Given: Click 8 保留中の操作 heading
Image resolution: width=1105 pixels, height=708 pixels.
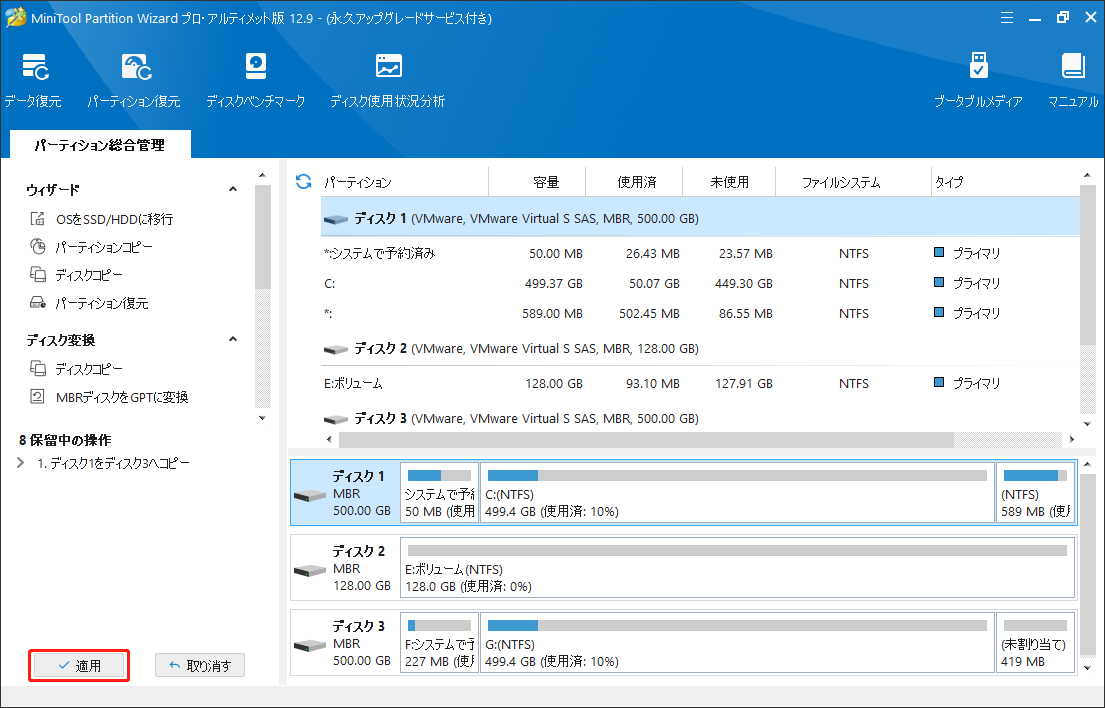Looking at the screenshot, I should [x=65, y=440].
